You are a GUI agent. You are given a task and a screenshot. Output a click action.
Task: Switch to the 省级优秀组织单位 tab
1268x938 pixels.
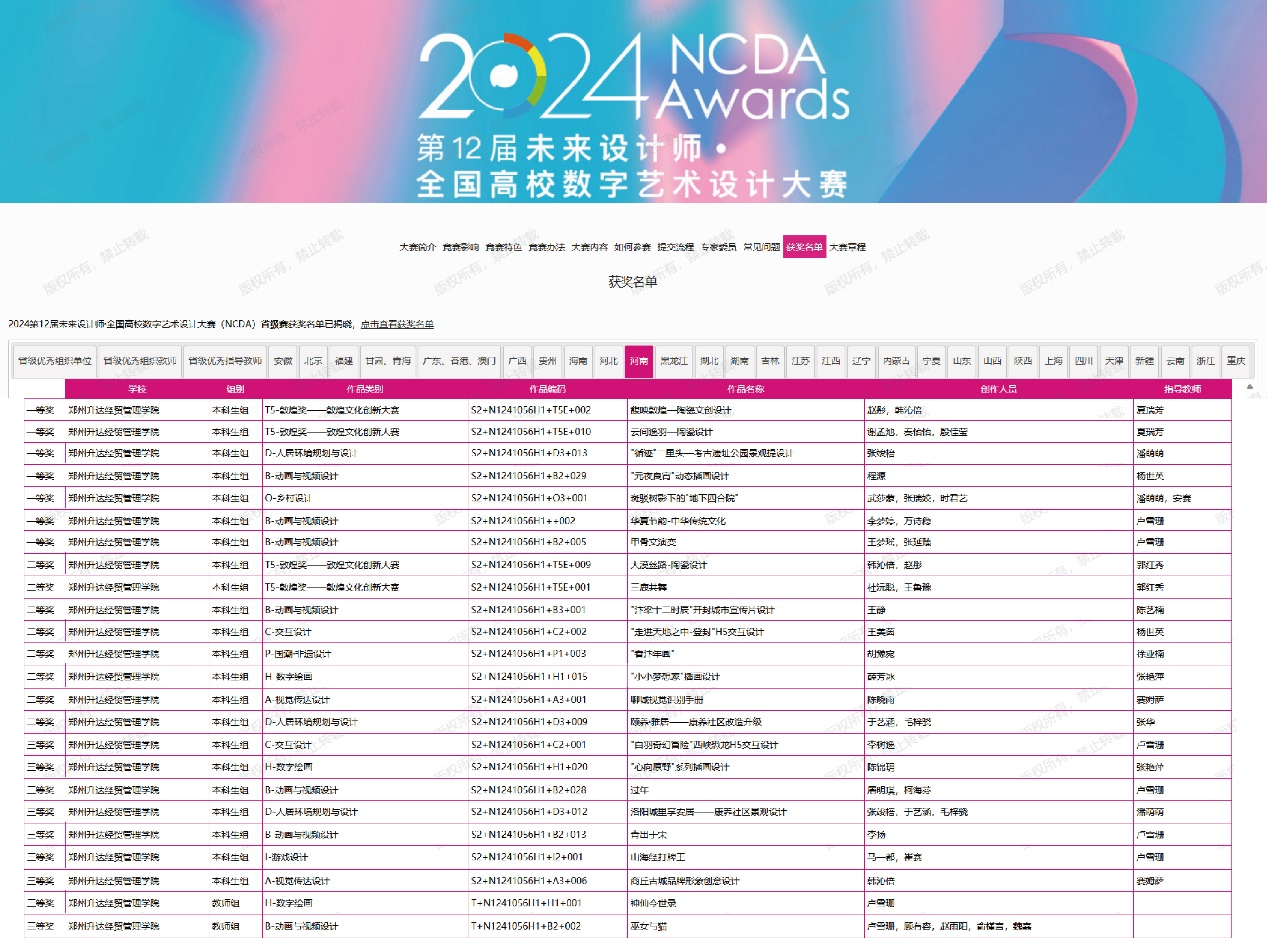pos(55,361)
